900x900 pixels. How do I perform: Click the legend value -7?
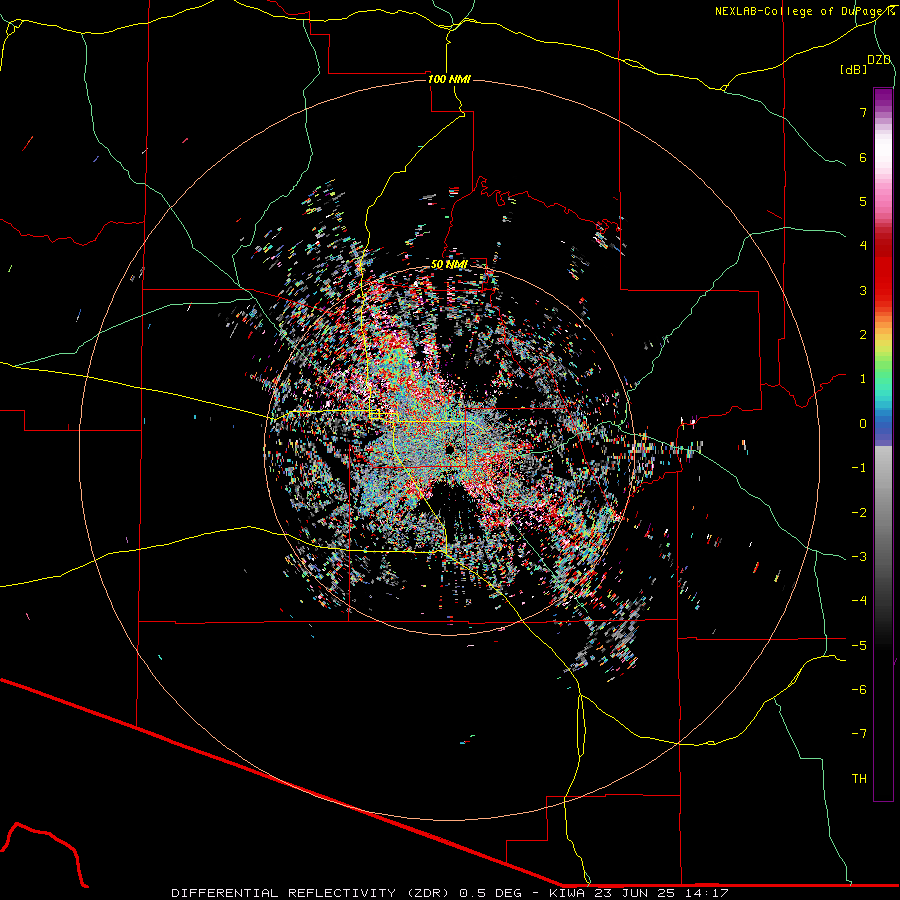coord(859,734)
